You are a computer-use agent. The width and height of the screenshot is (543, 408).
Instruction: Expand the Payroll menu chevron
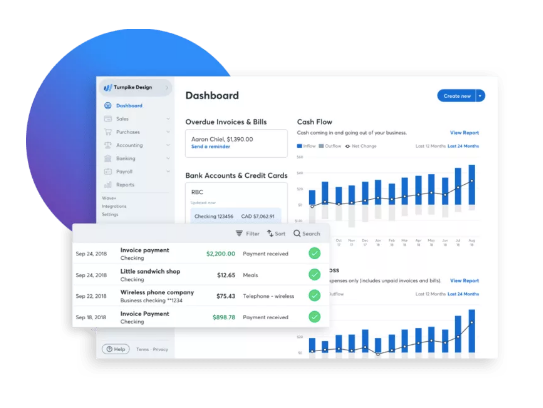[x=168, y=171]
